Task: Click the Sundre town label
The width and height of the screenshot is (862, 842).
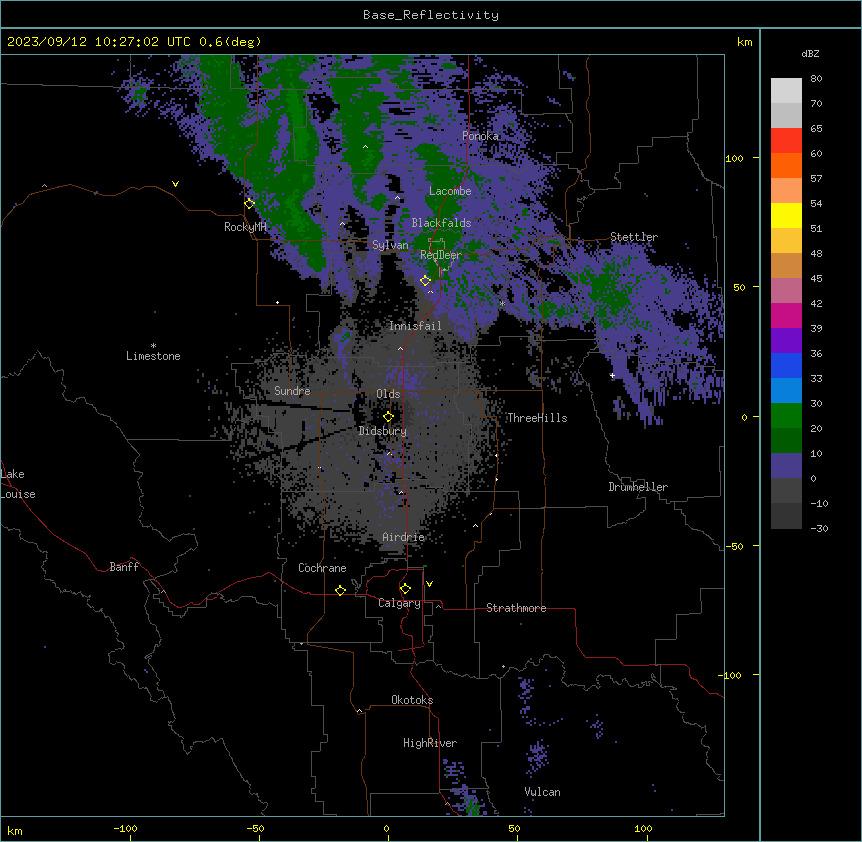Action: [x=292, y=391]
